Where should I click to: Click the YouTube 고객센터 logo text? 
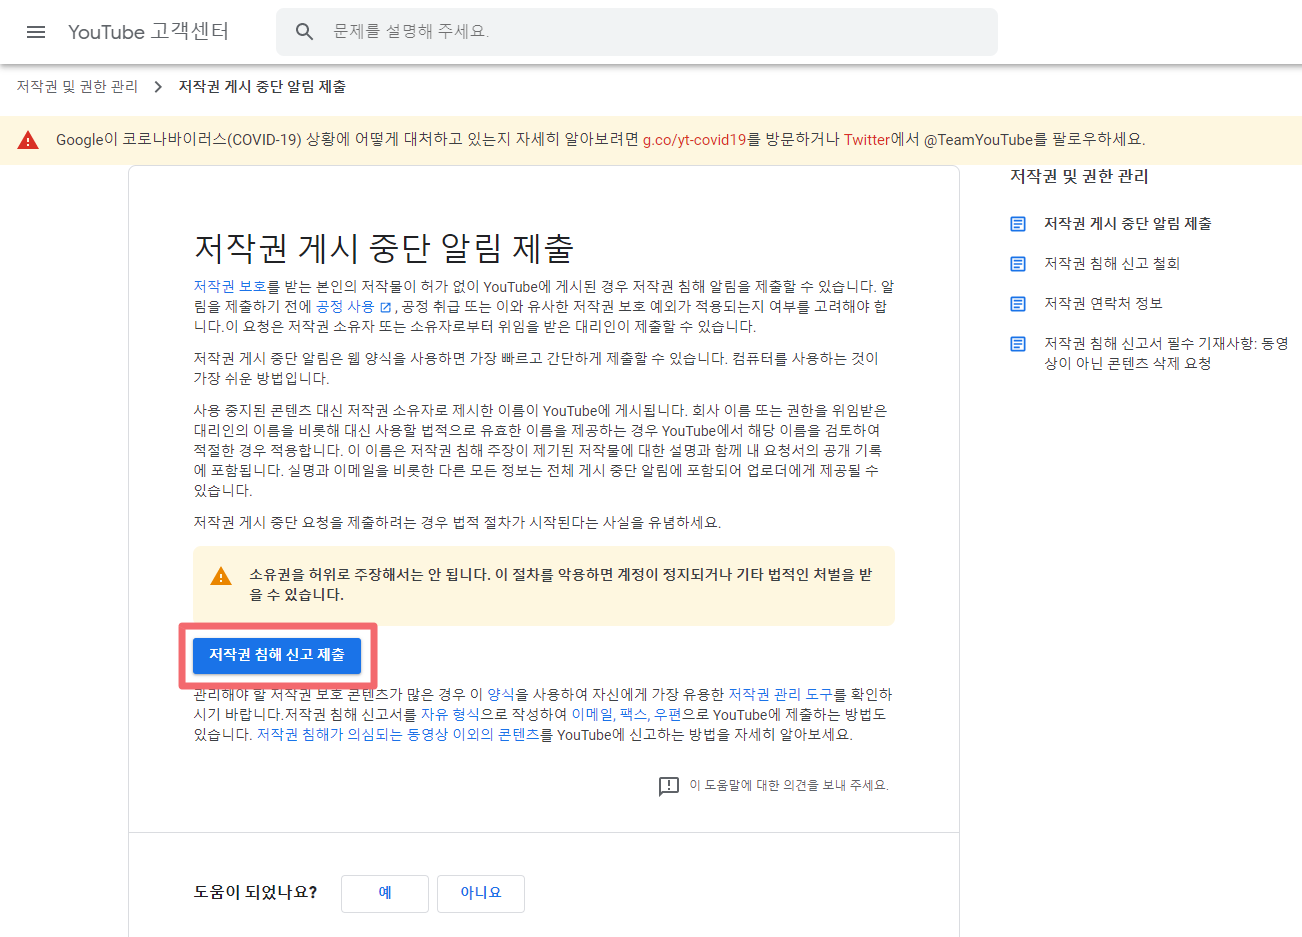pos(148,32)
